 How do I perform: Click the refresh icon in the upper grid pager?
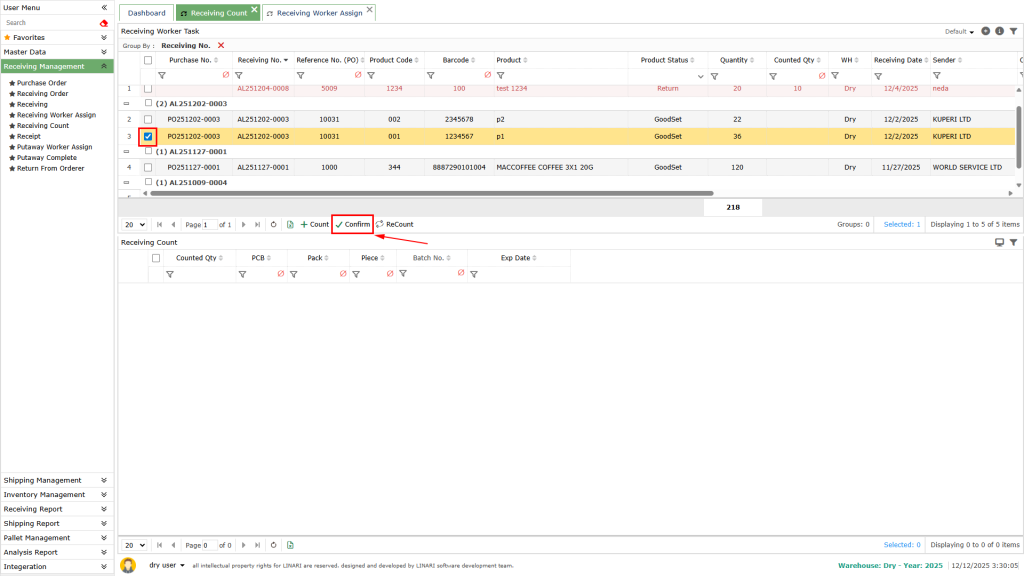(273, 225)
